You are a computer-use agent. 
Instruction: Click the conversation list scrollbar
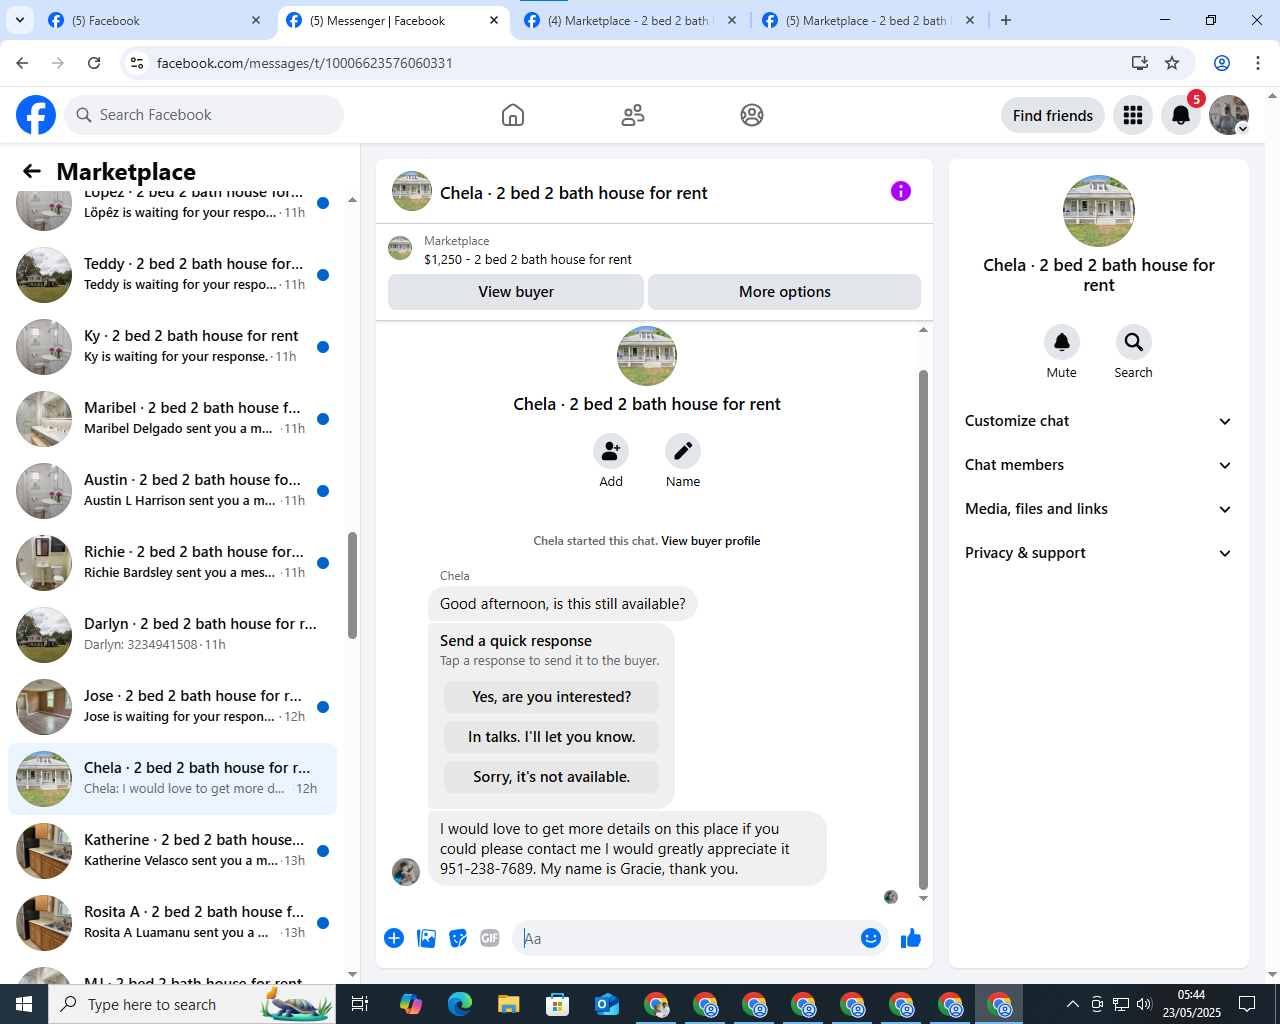(x=352, y=585)
